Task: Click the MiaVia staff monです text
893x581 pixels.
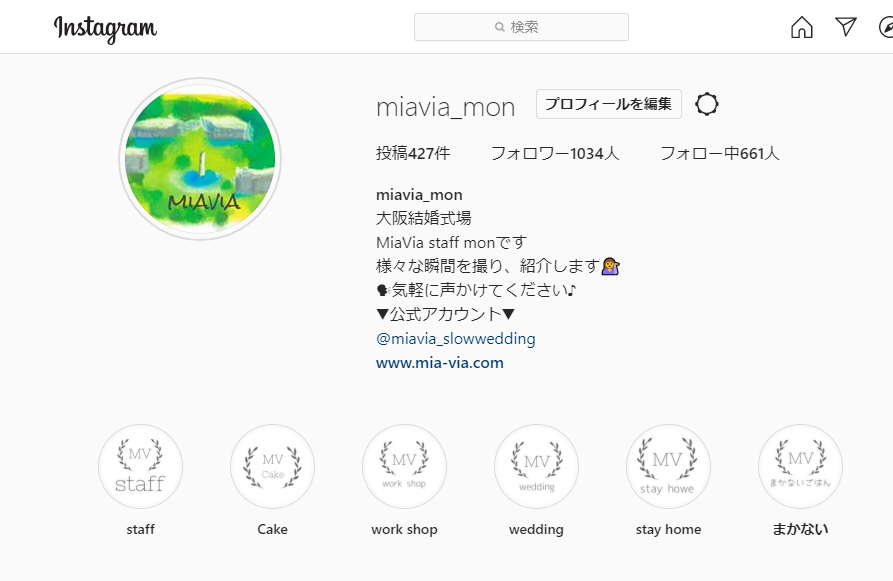Action: click(452, 243)
